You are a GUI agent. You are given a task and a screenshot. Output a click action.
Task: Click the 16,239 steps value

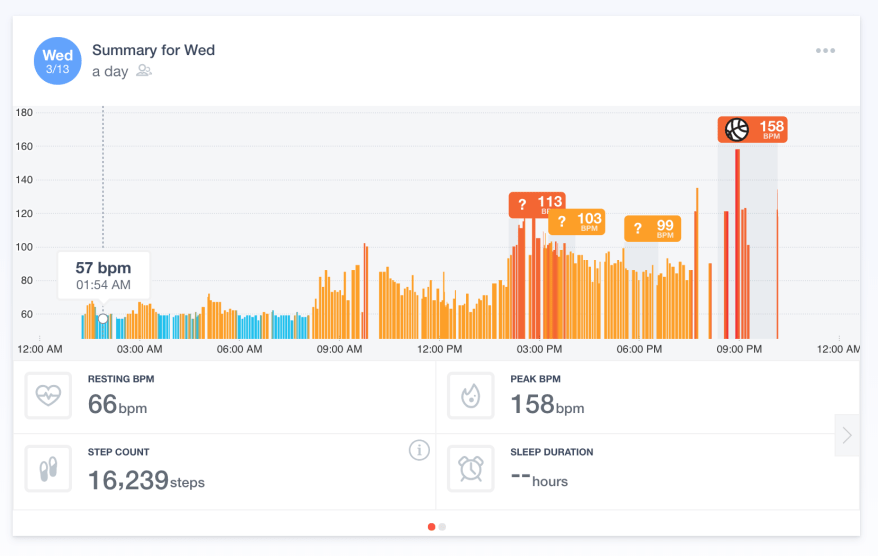pos(146,480)
